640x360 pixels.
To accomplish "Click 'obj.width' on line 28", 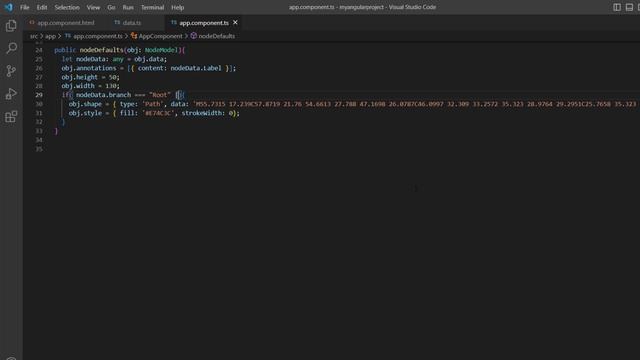I will (78, 86).
